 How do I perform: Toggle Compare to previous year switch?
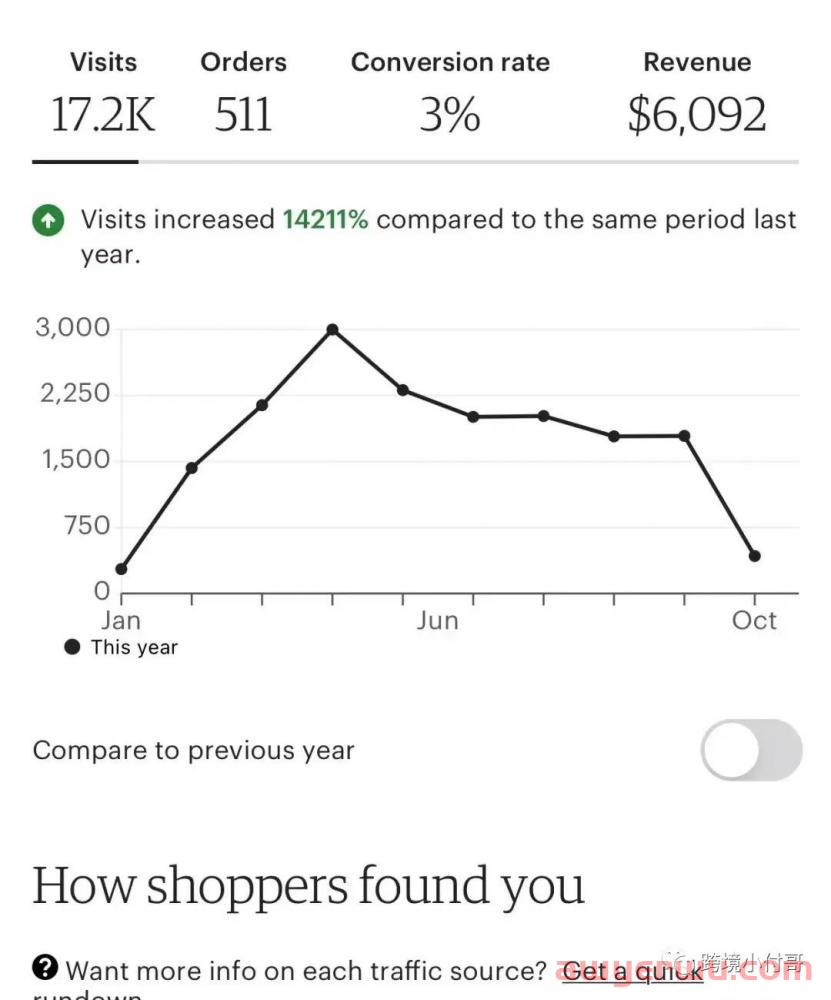tap(751, 750)
